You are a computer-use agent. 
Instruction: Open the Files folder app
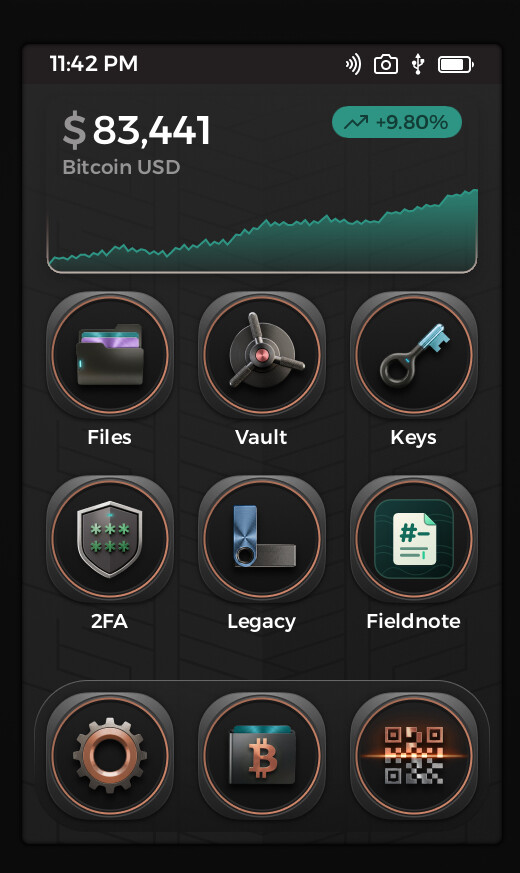(110, 355)
